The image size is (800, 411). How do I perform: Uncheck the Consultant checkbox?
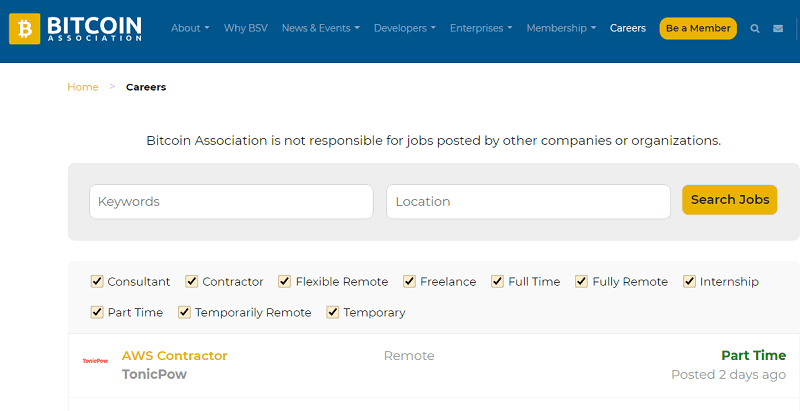97,282
